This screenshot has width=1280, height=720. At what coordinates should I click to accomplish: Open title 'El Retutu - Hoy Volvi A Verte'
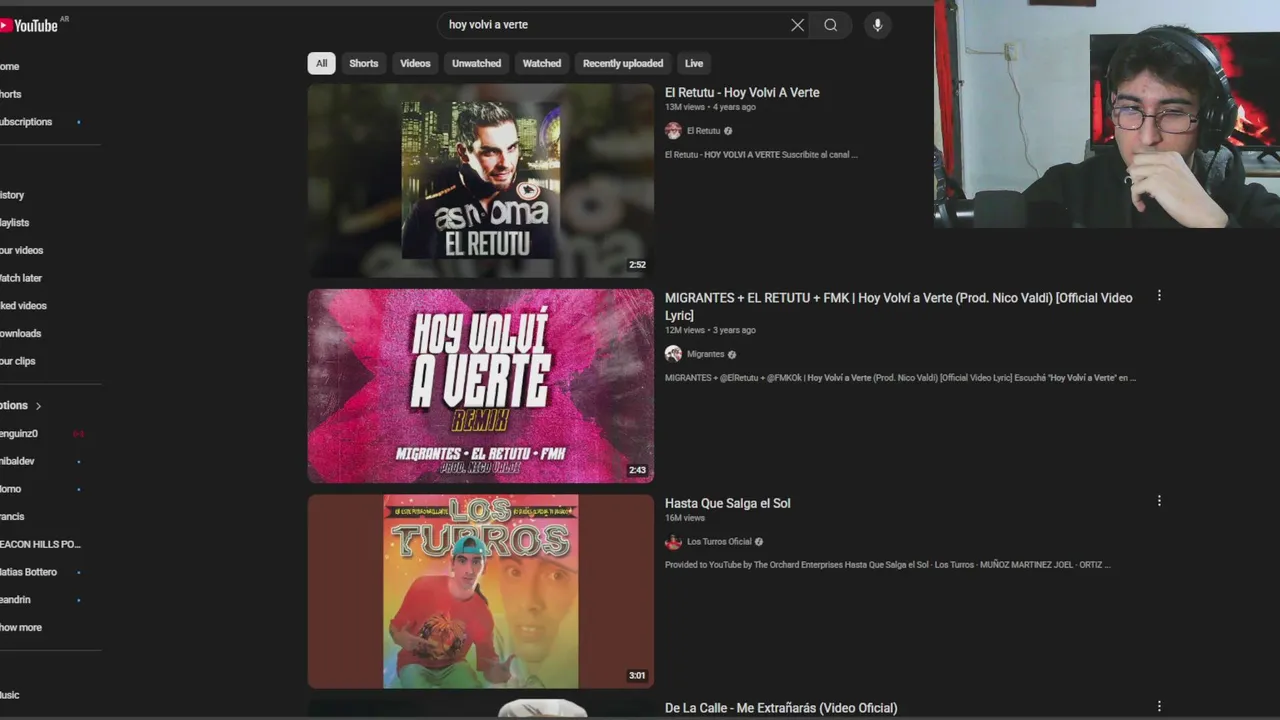pos(742,92)
